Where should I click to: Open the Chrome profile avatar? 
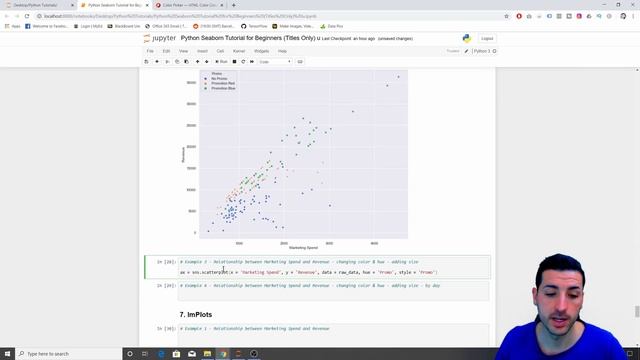coord(623,16)
